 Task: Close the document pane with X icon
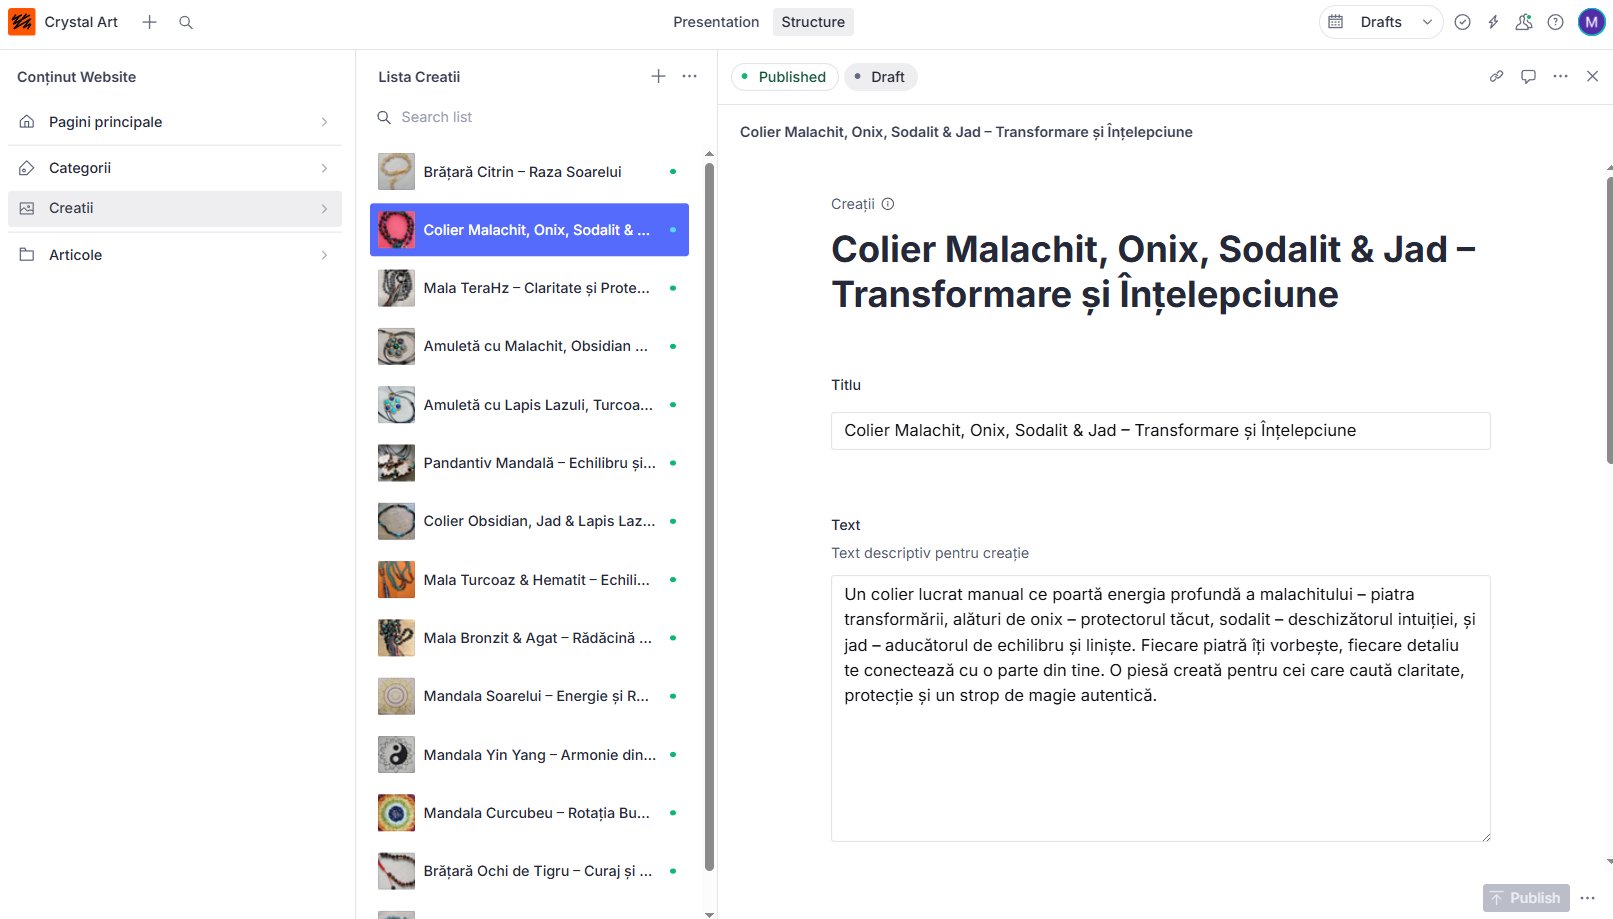(1592, 76)
